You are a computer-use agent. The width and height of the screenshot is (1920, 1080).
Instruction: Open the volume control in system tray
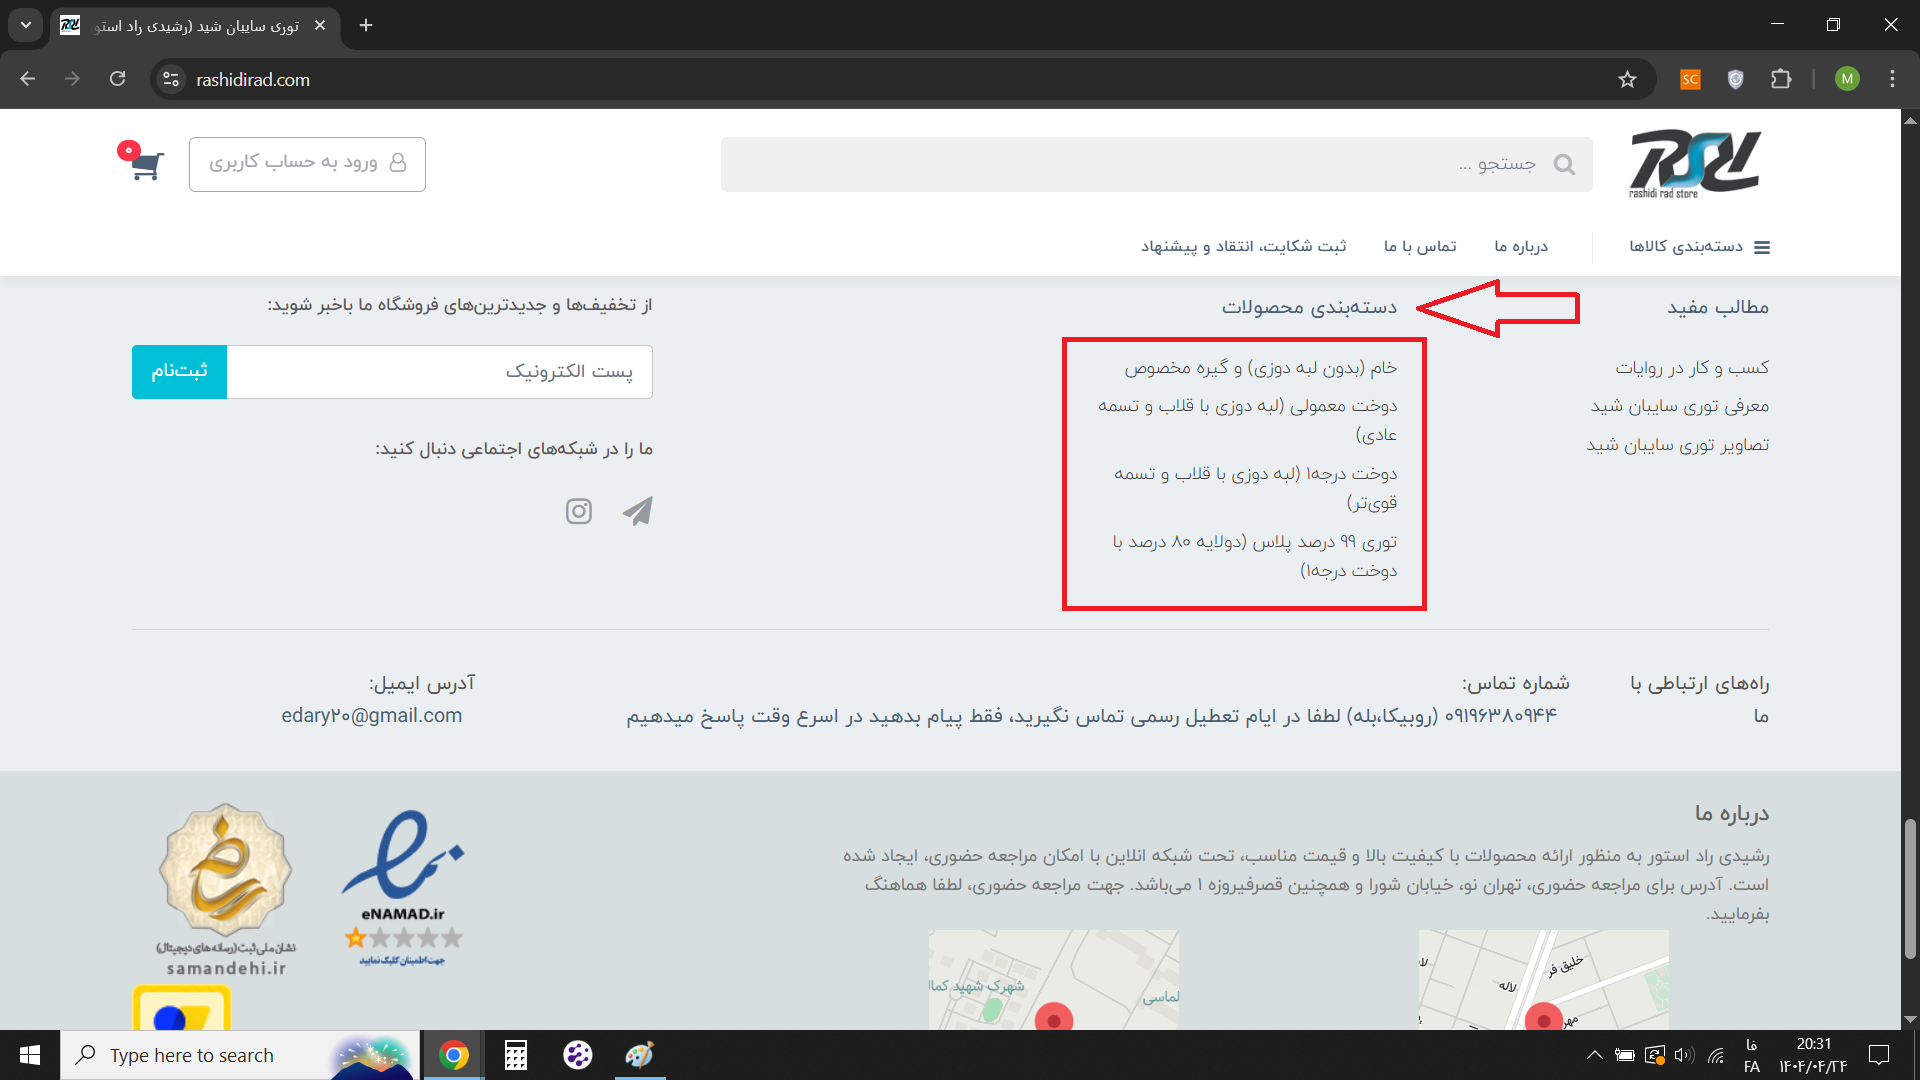pyautogui.click(x=1684, y=1055)
